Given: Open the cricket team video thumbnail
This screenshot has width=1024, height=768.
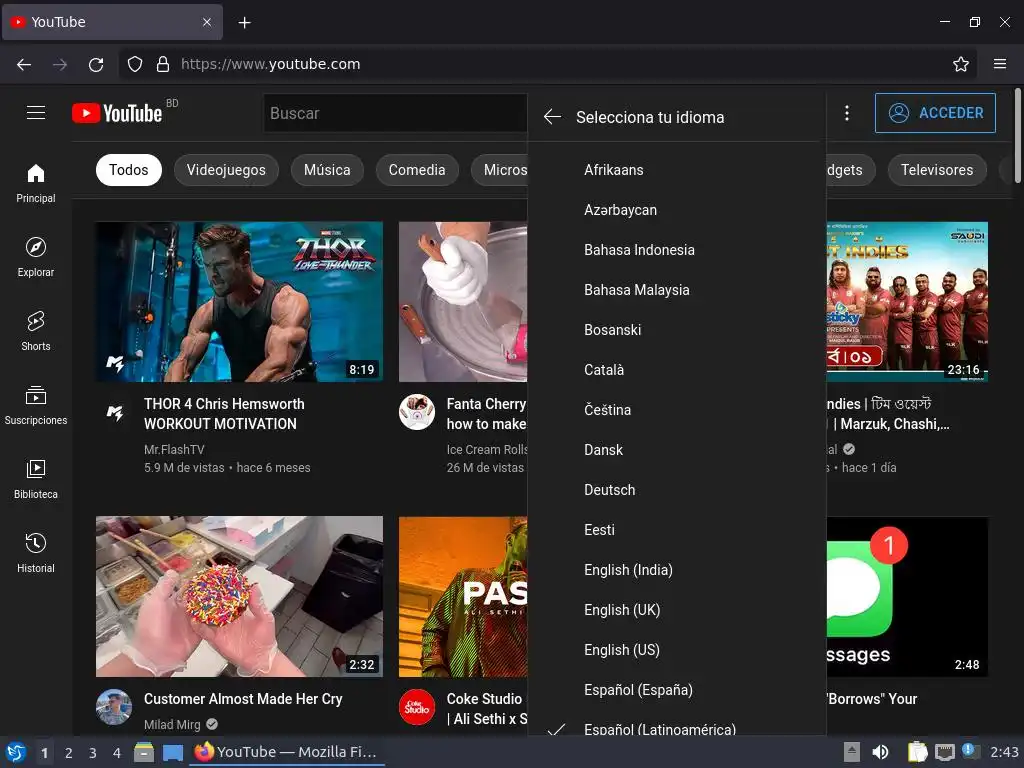Looking at the screenshot, I should pyautogui.click(x=907, y=302).
